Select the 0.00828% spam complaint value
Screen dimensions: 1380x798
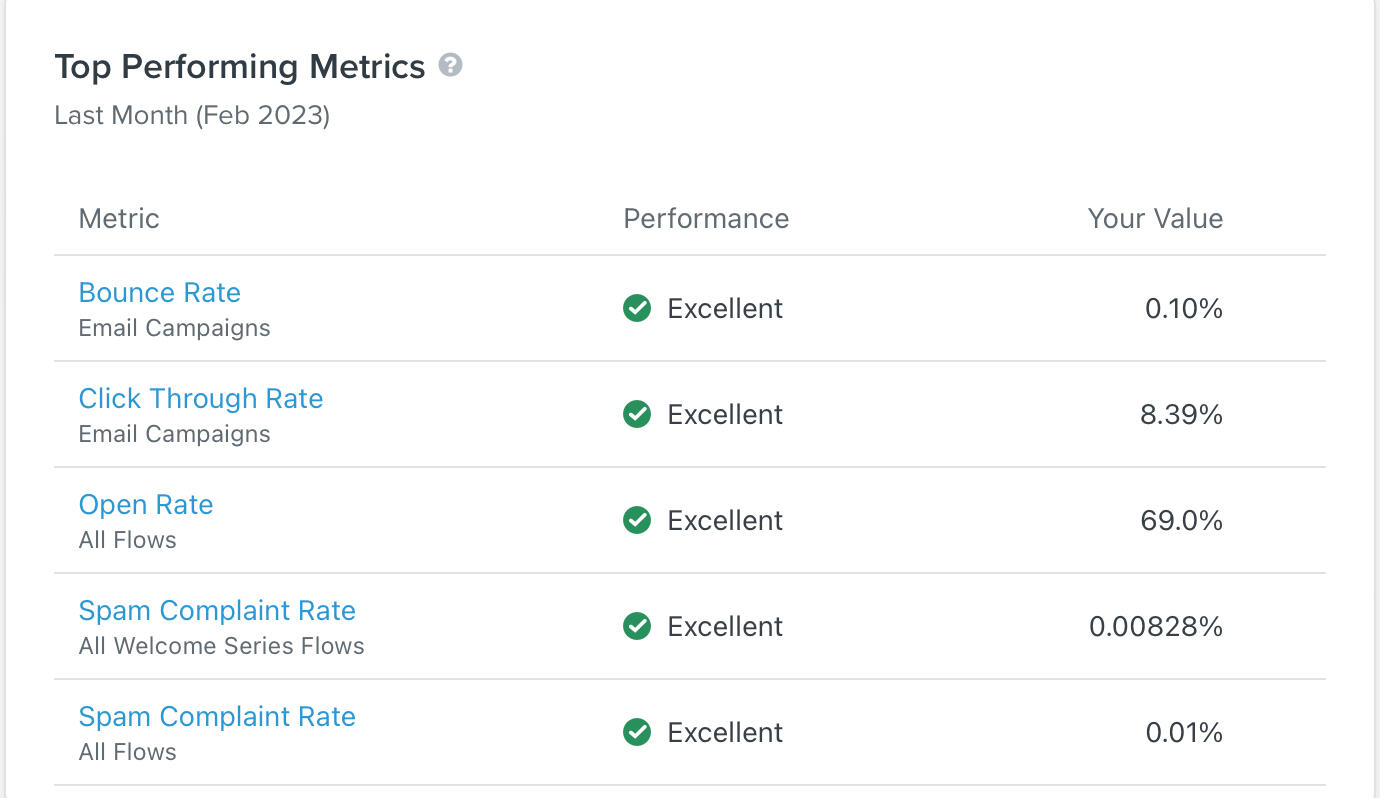[x=1156, y=626]
